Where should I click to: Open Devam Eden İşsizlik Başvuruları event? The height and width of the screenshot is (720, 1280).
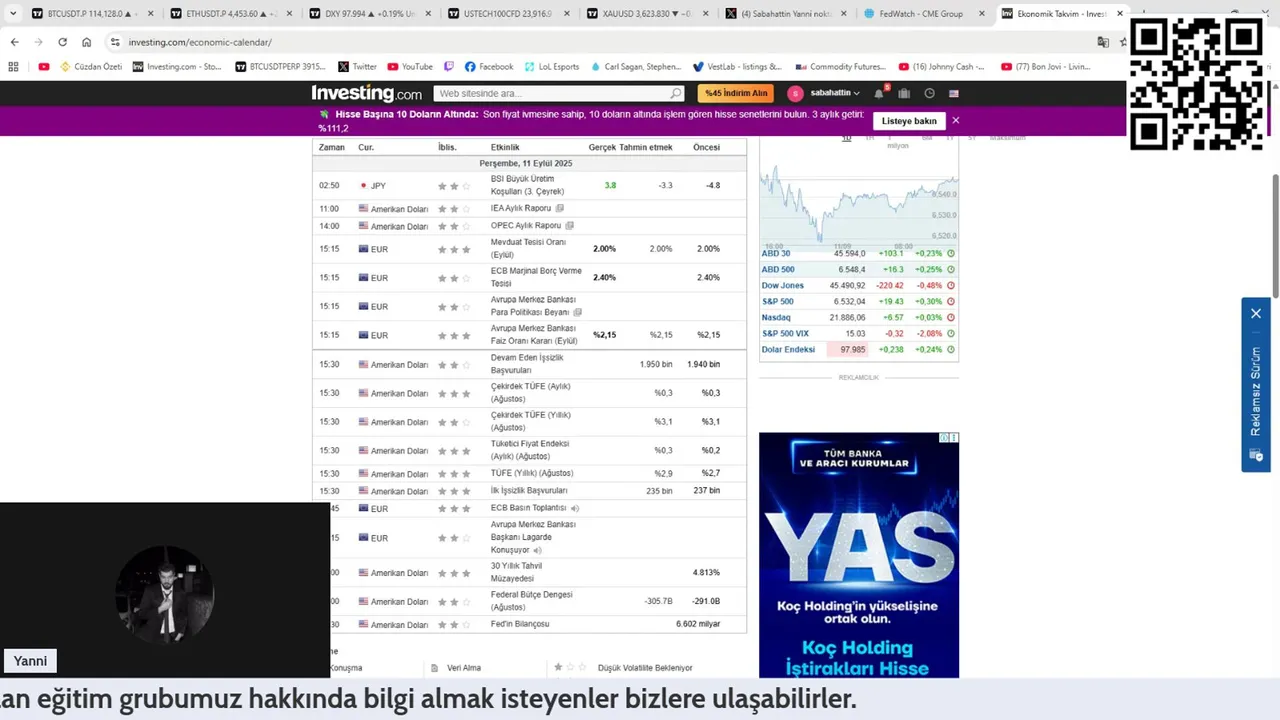click(527, 364)
